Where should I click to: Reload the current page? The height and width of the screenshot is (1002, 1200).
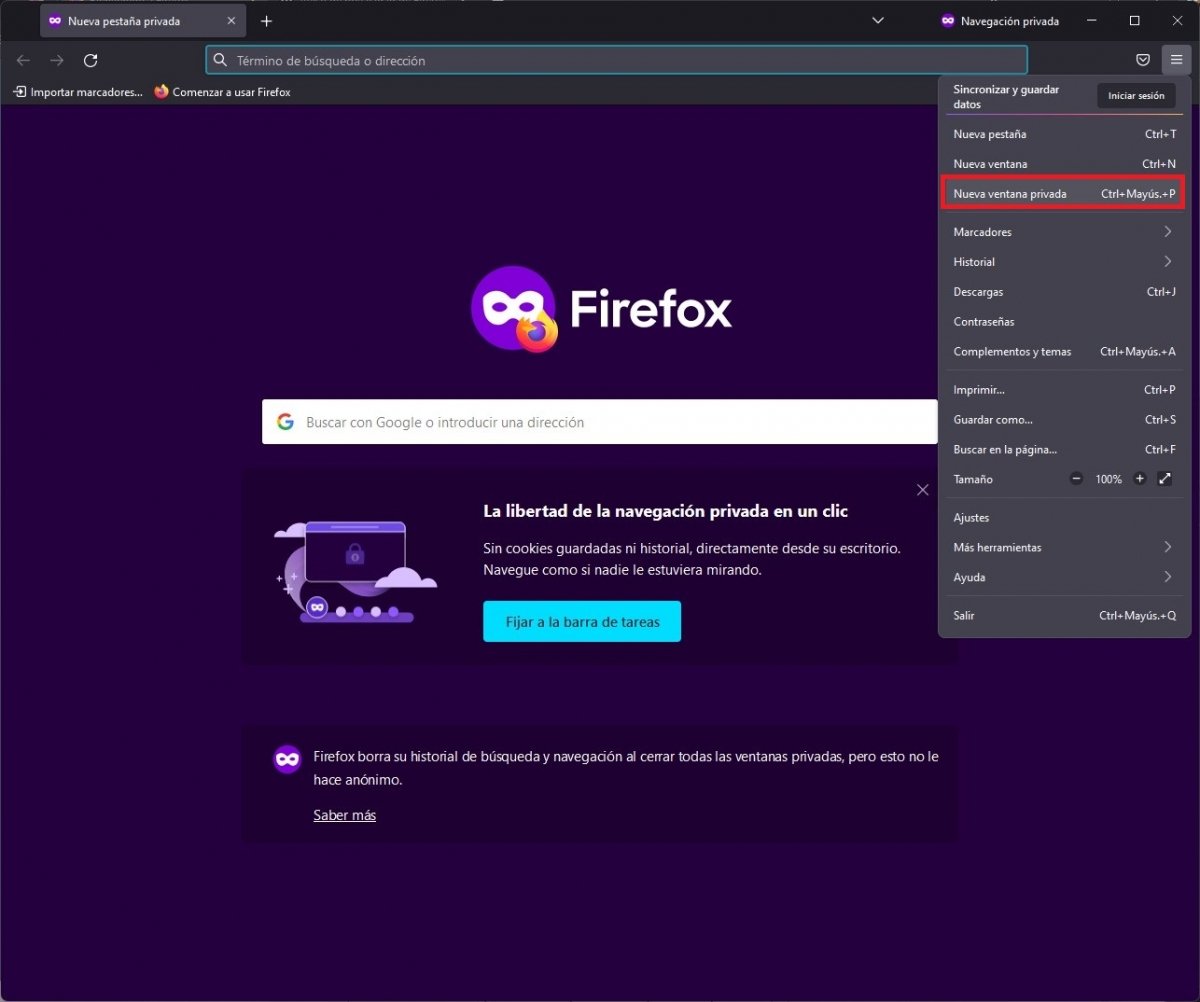click(90, 60)
